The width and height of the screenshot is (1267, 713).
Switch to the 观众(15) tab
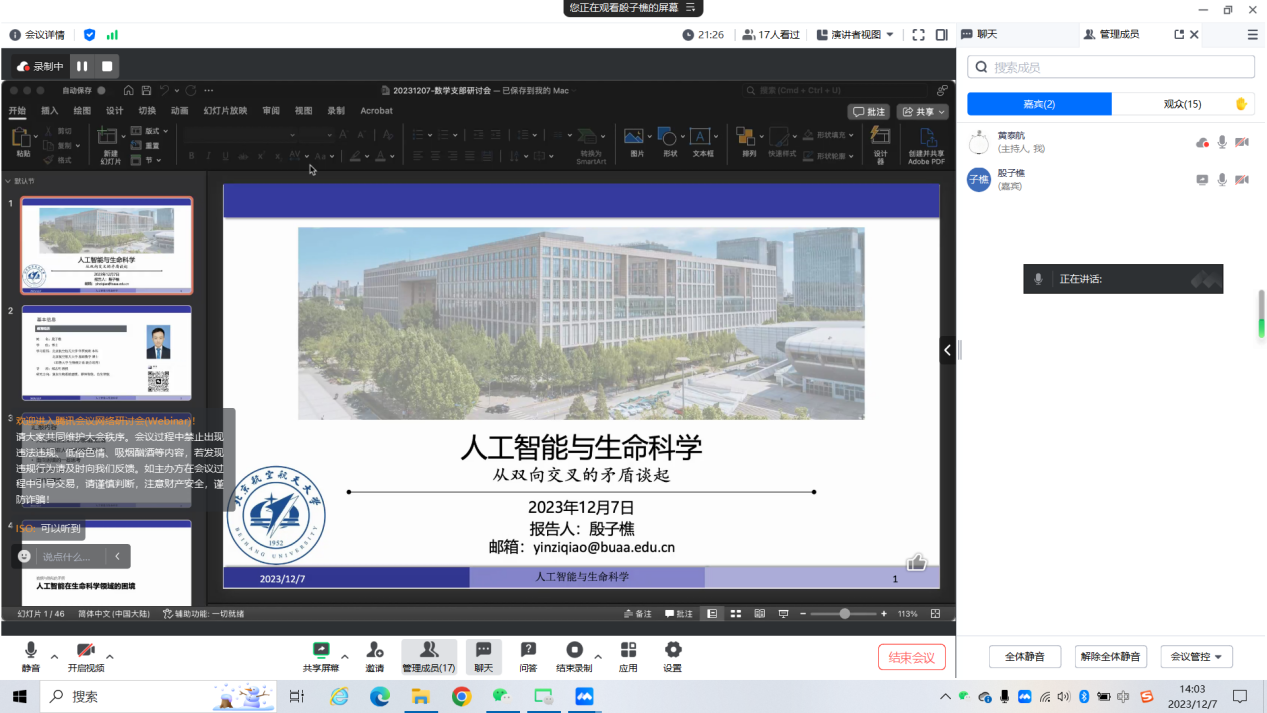coord(1182,104)
